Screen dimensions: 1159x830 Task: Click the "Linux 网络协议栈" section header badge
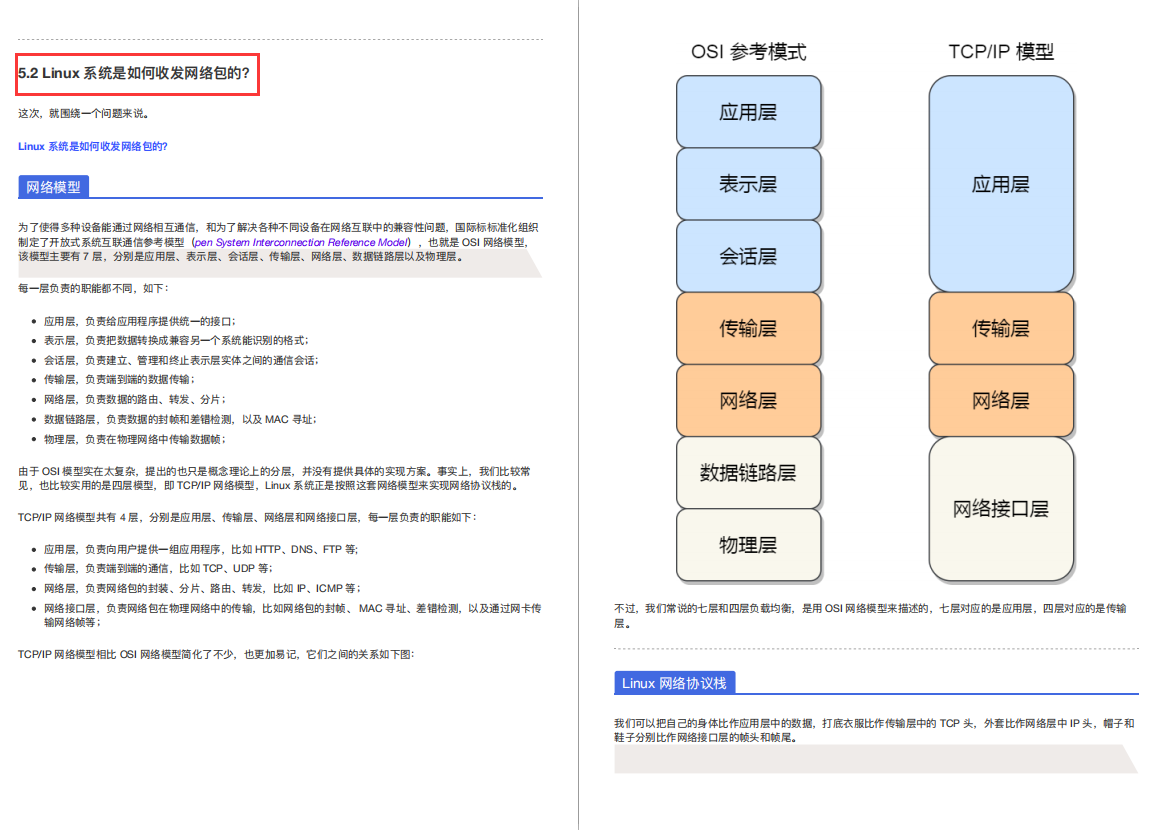pyautogui.click(x=676, y=683)
